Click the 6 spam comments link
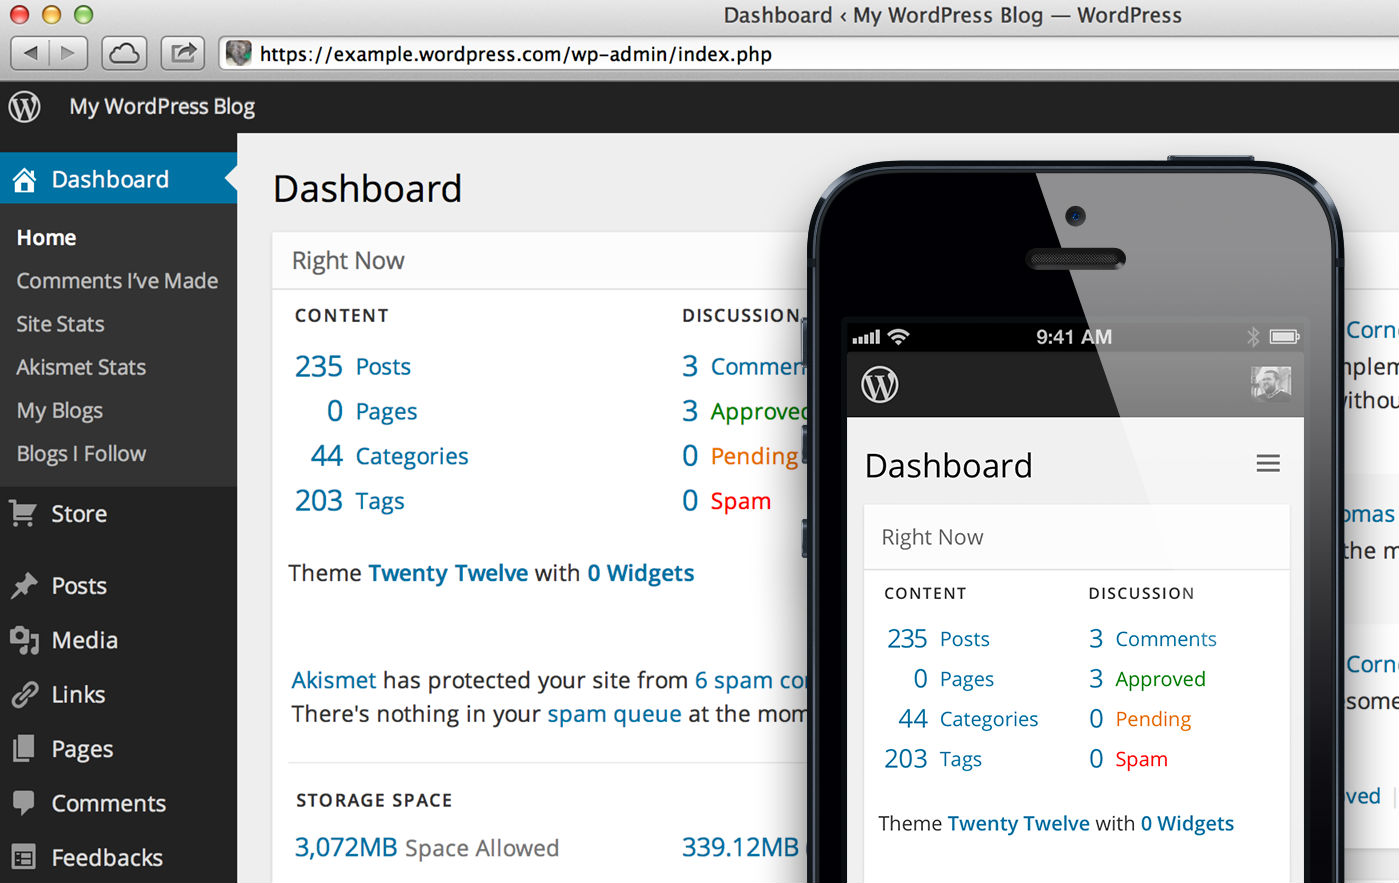1399x883 pixels. click(x=751, y=680)
